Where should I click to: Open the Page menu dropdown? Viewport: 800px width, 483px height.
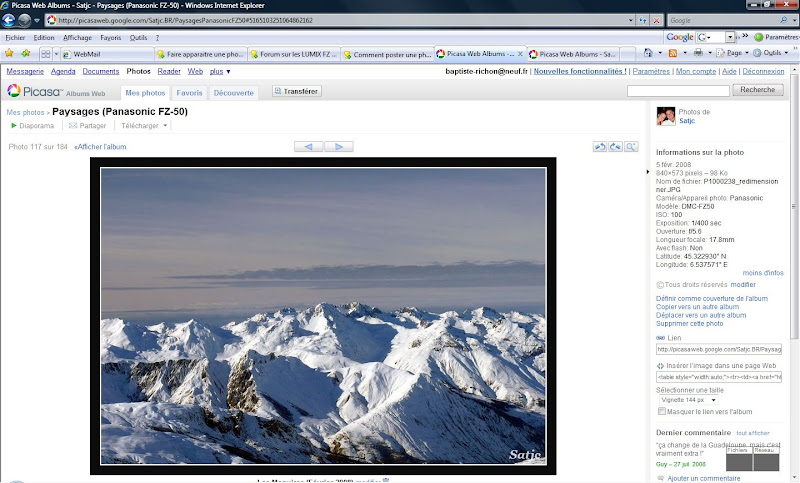(733, 53)
